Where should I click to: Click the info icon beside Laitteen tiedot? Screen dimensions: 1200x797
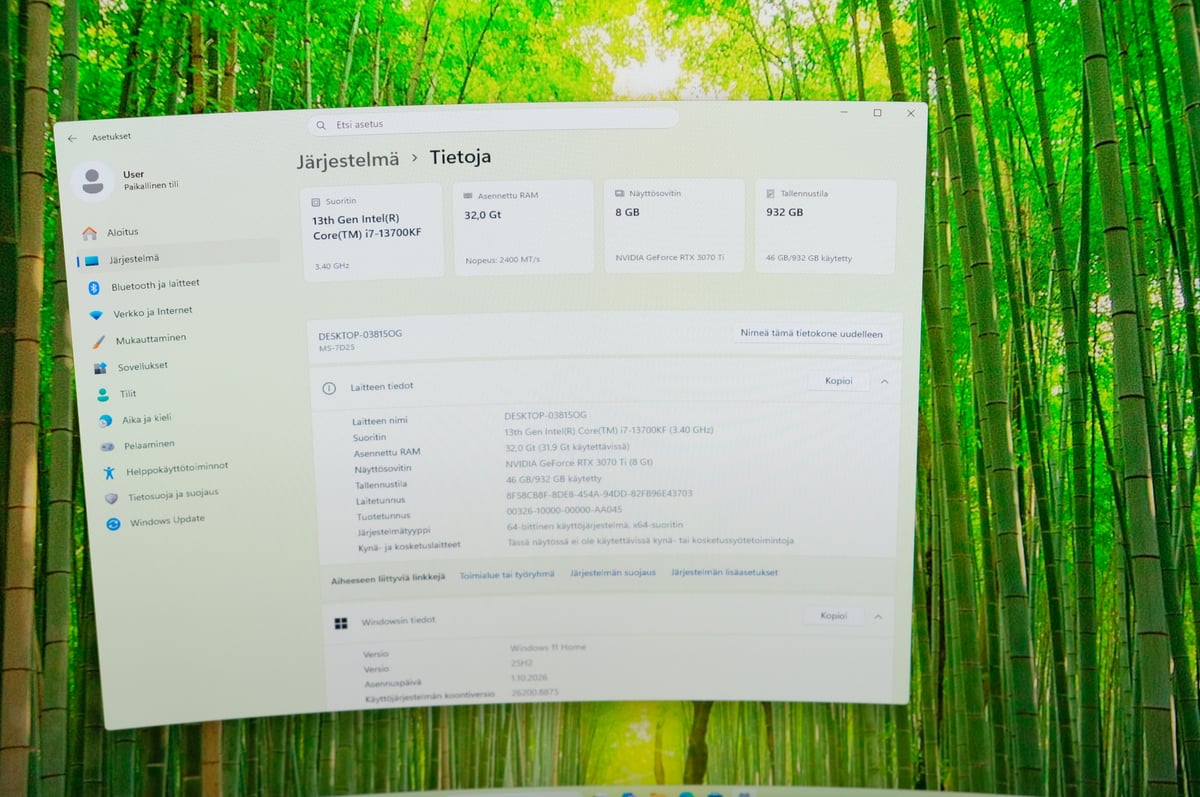[329, 388]
